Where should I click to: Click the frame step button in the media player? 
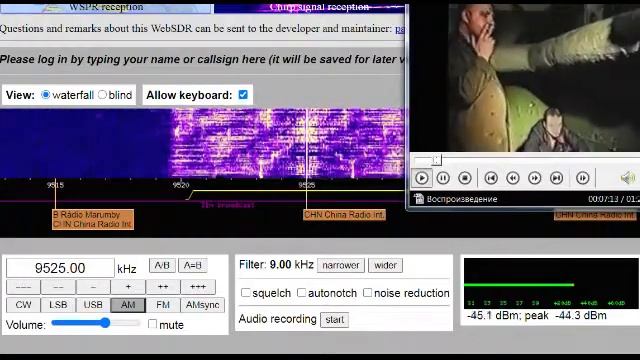coord(582,178)
